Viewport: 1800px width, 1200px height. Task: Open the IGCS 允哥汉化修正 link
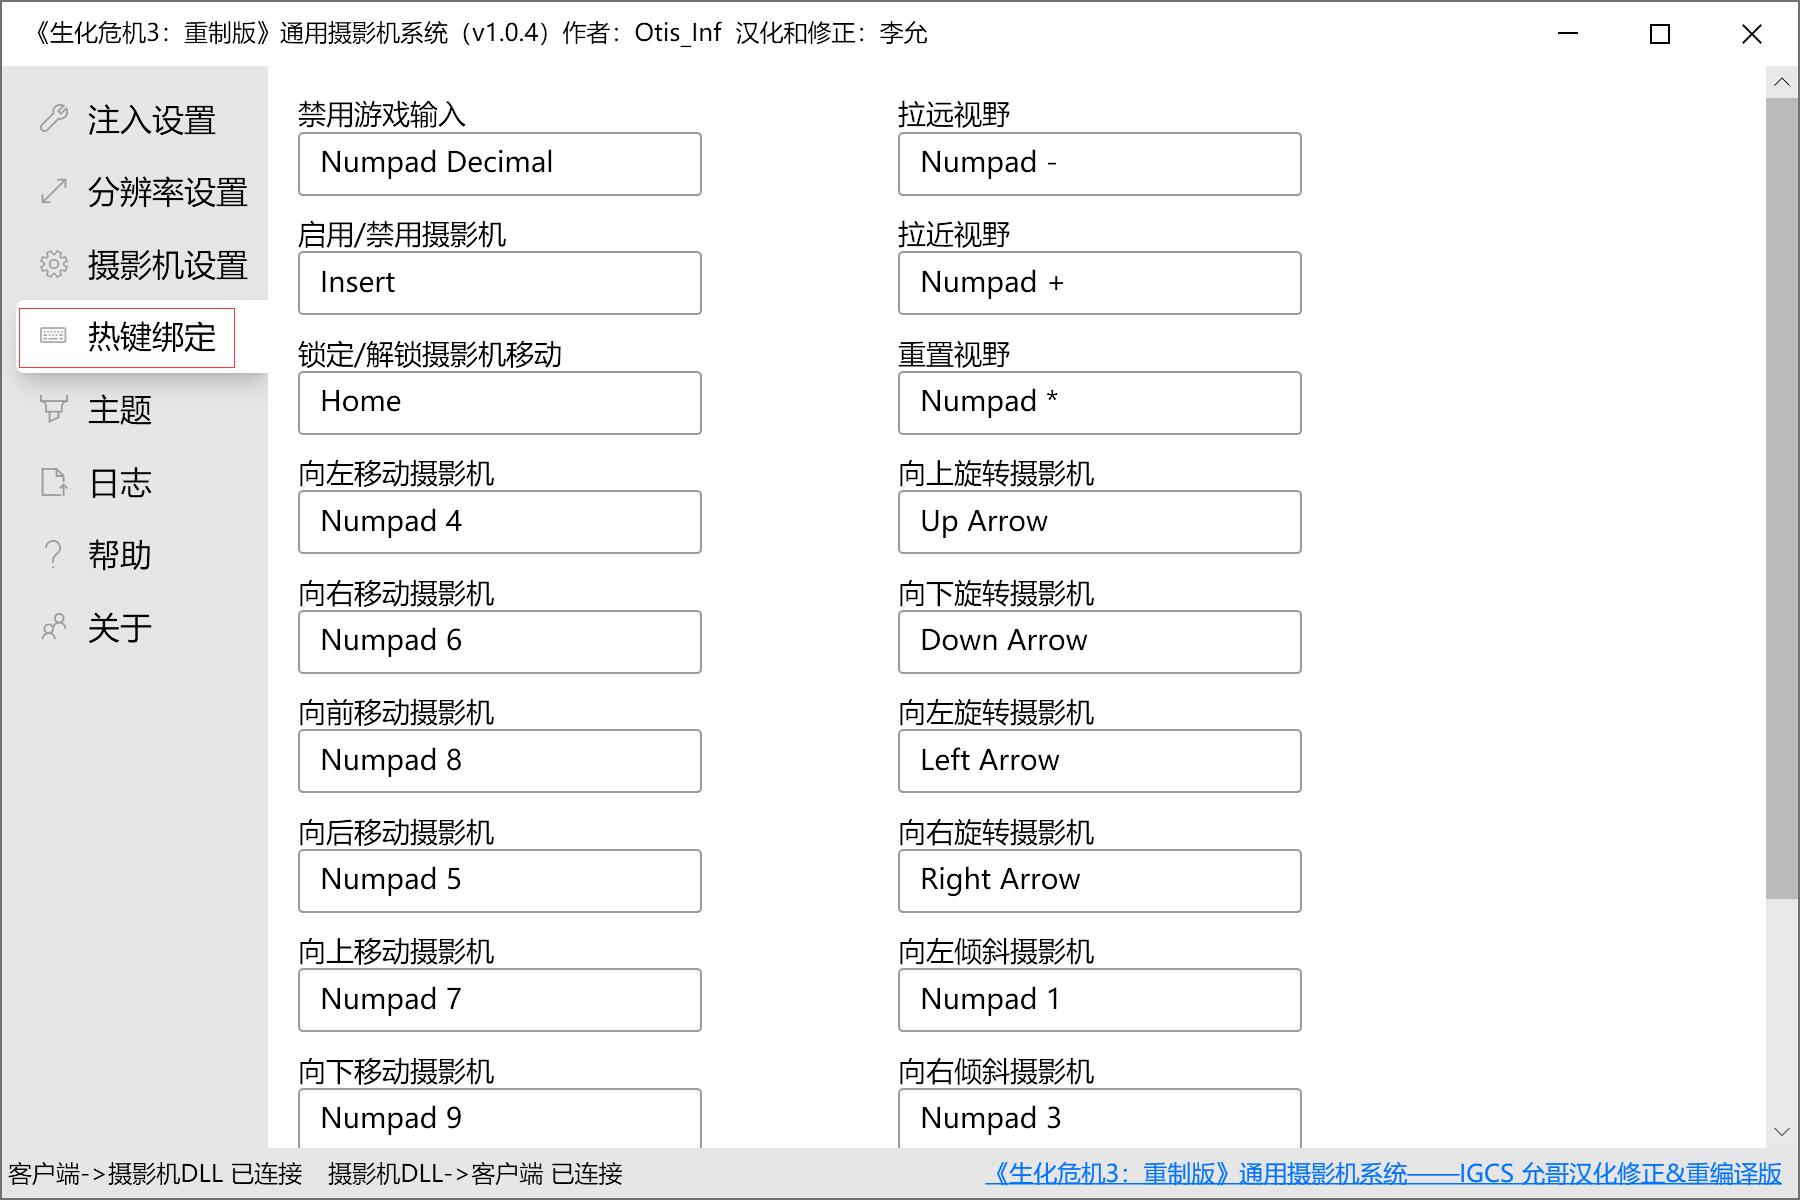tap(1383, 1173)
